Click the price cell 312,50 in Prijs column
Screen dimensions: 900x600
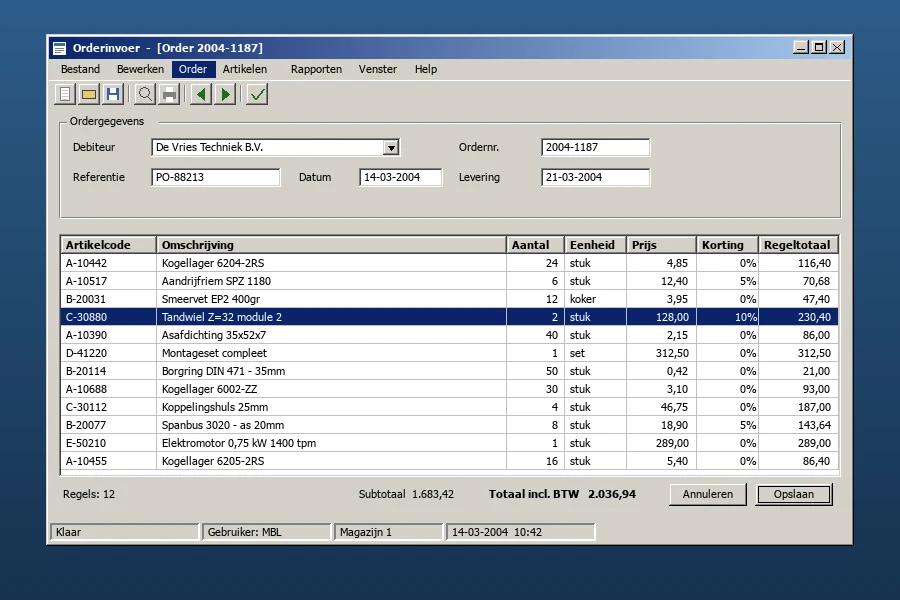[x=661, y=353]
